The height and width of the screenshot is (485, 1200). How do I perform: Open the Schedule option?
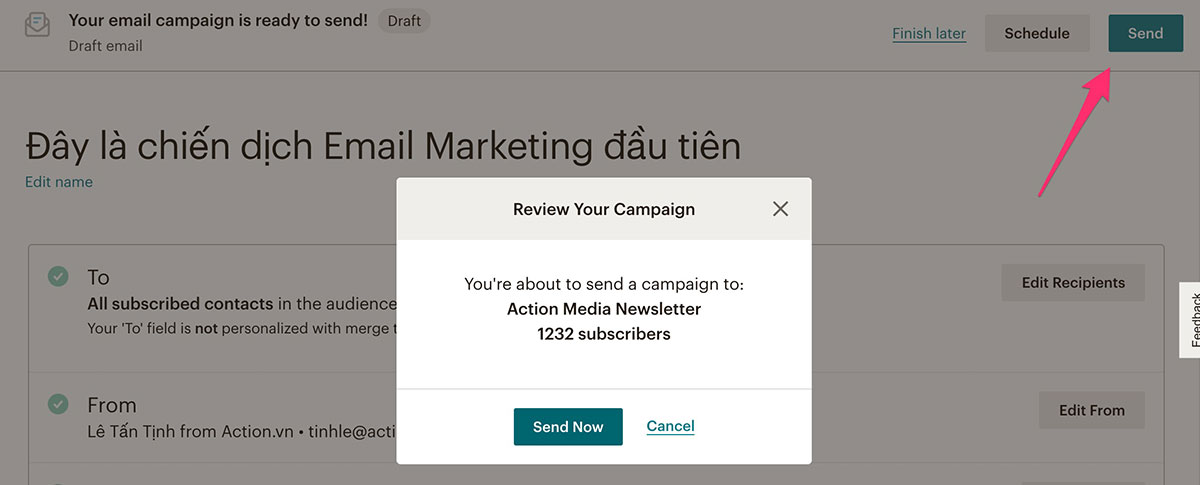[x=1037, y=33]
